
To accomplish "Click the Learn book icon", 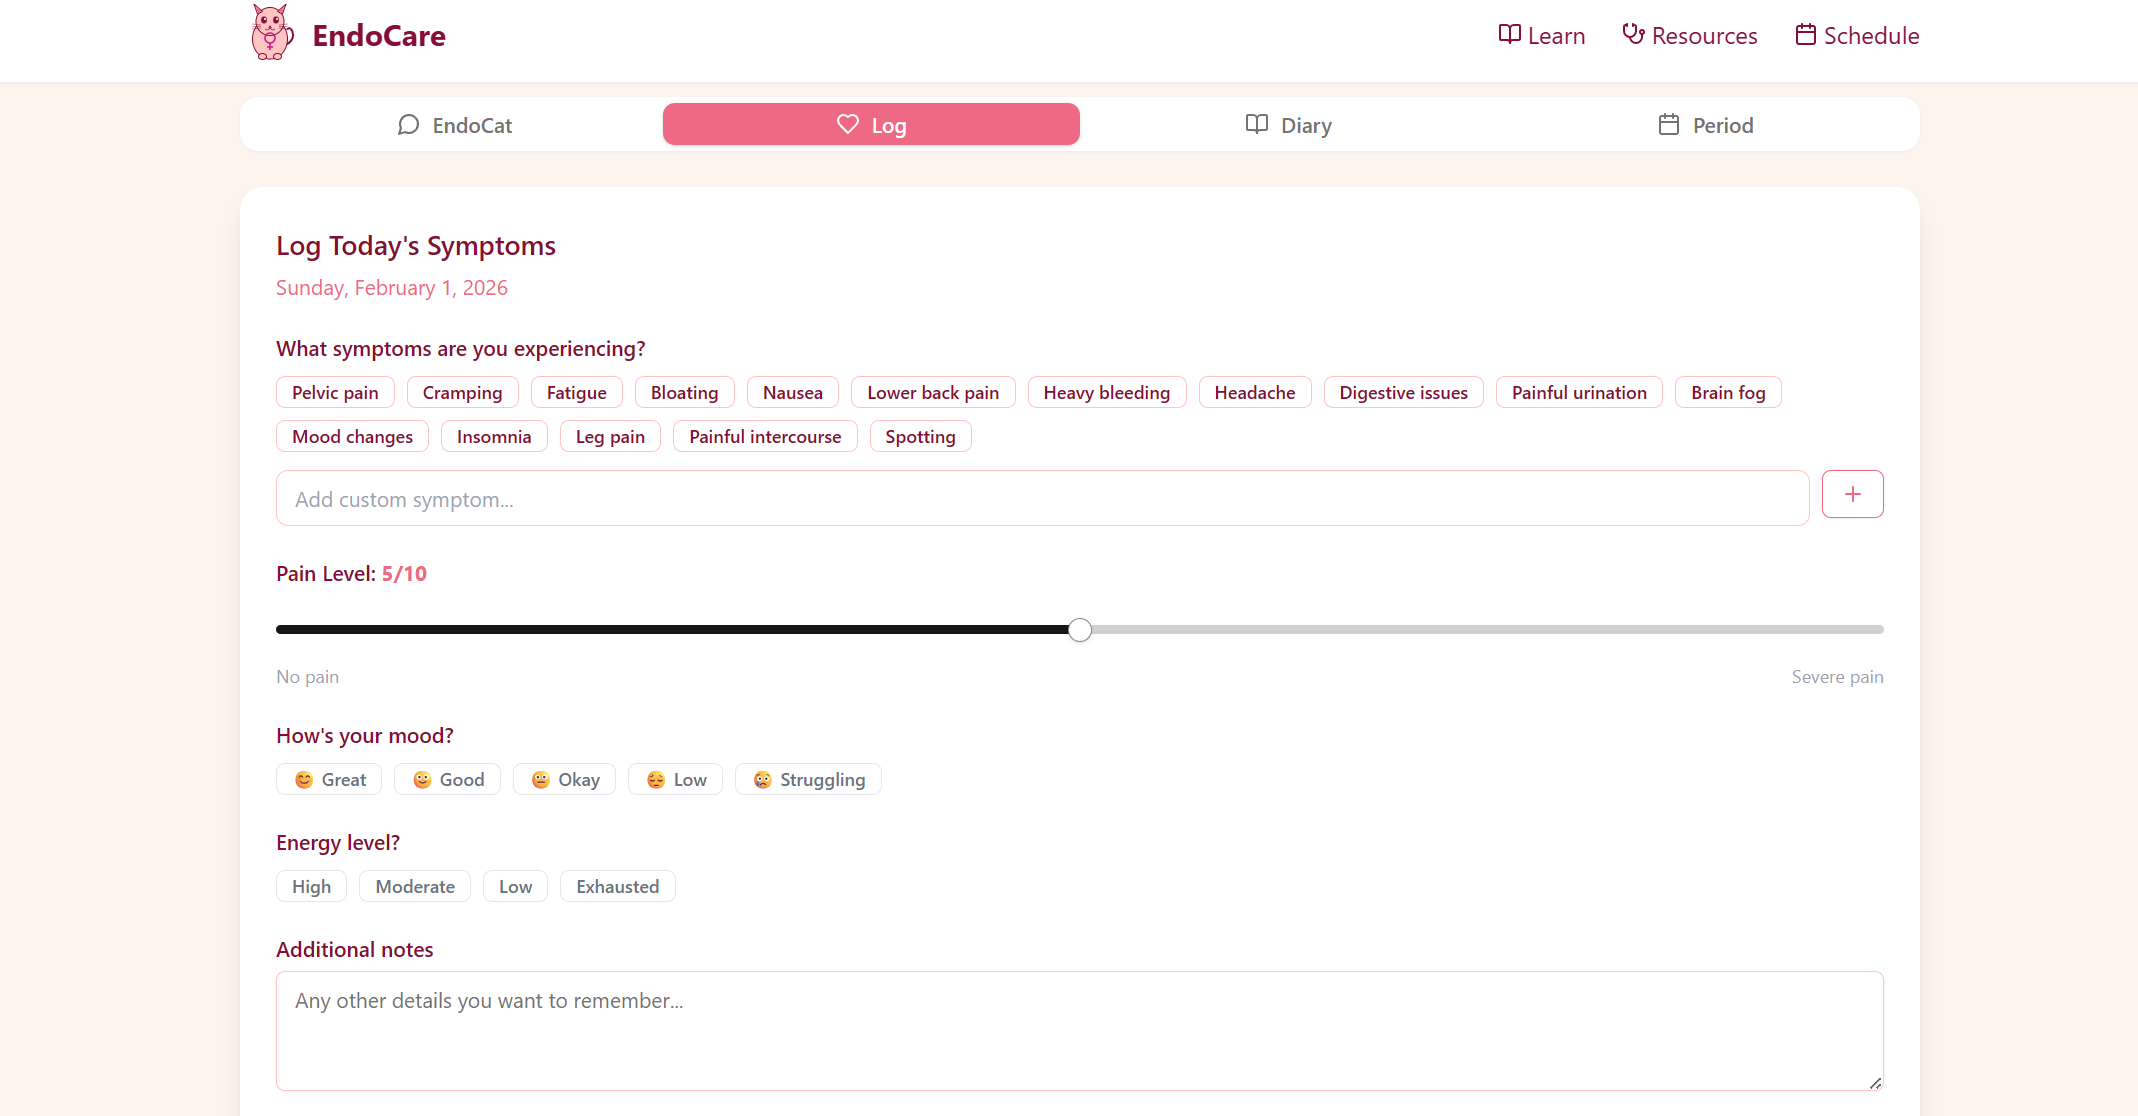I will click(1509, 35).
